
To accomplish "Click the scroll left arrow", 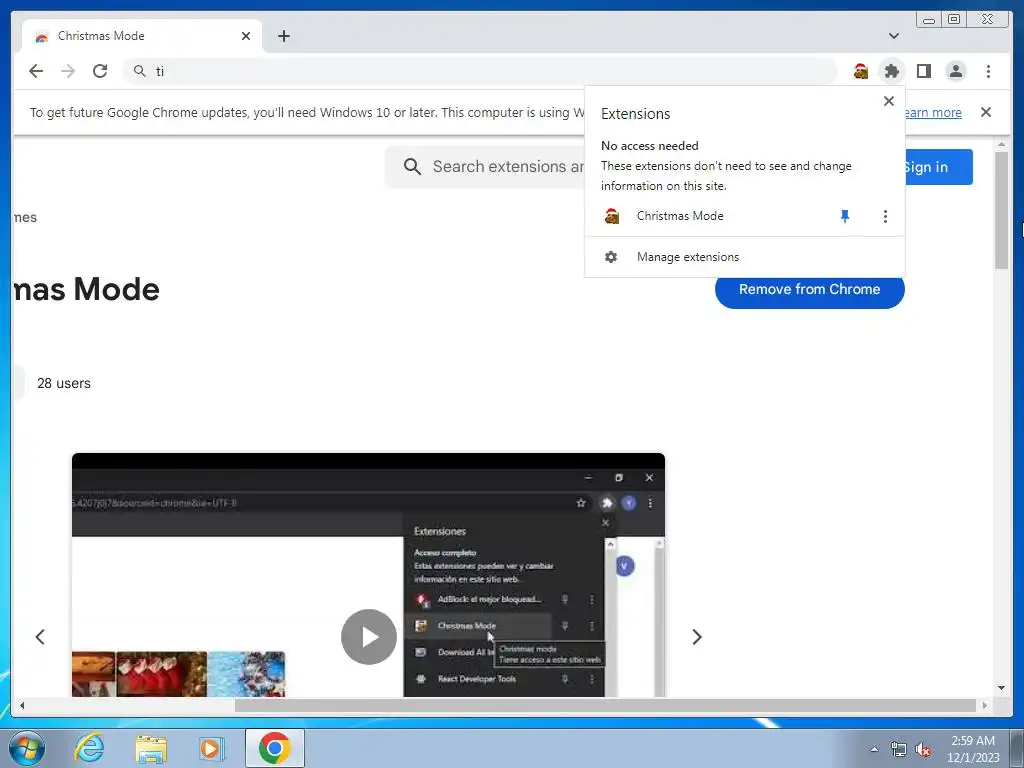I will click(x=22, y=705).
